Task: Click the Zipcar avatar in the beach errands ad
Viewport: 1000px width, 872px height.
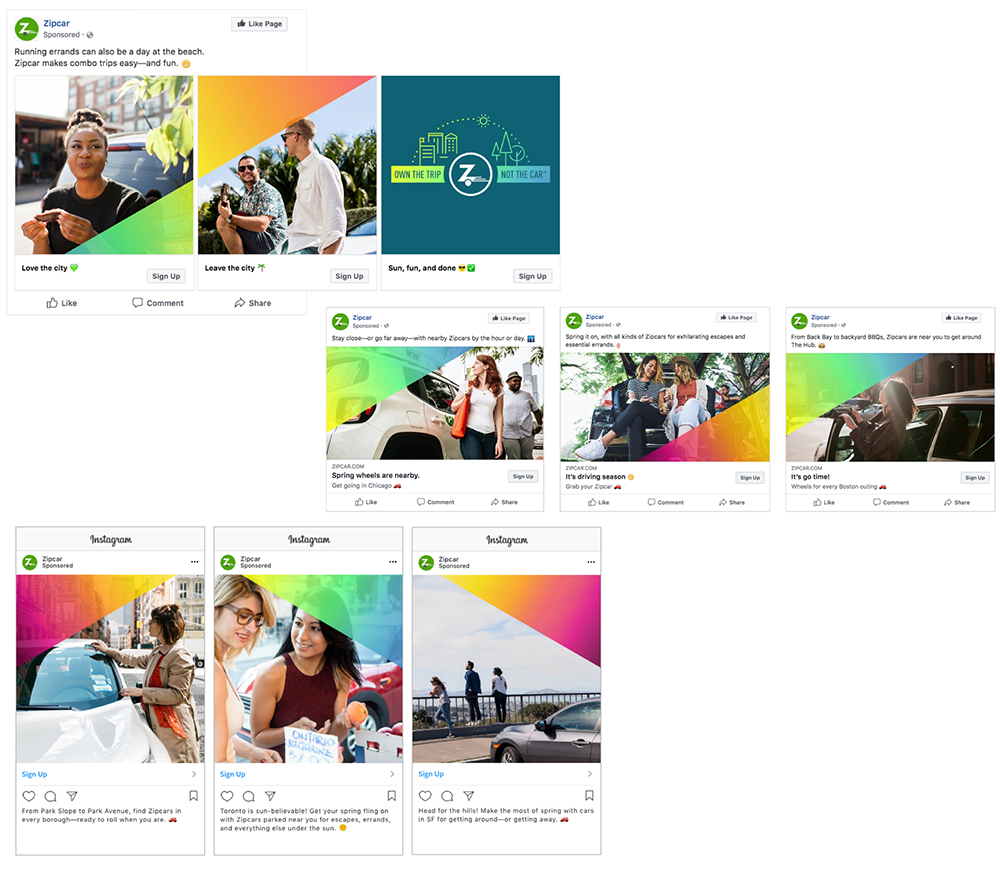Action: point(27,29)
